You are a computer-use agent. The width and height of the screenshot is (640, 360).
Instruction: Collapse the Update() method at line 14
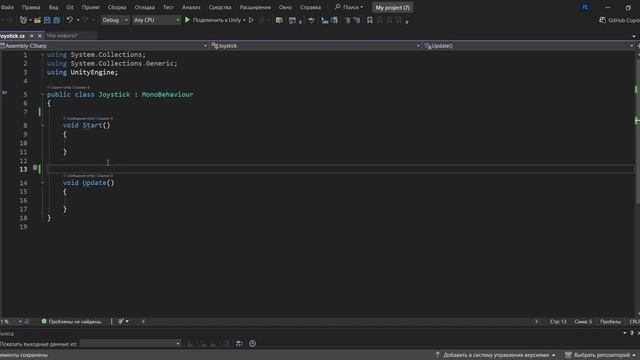(42, 183)
